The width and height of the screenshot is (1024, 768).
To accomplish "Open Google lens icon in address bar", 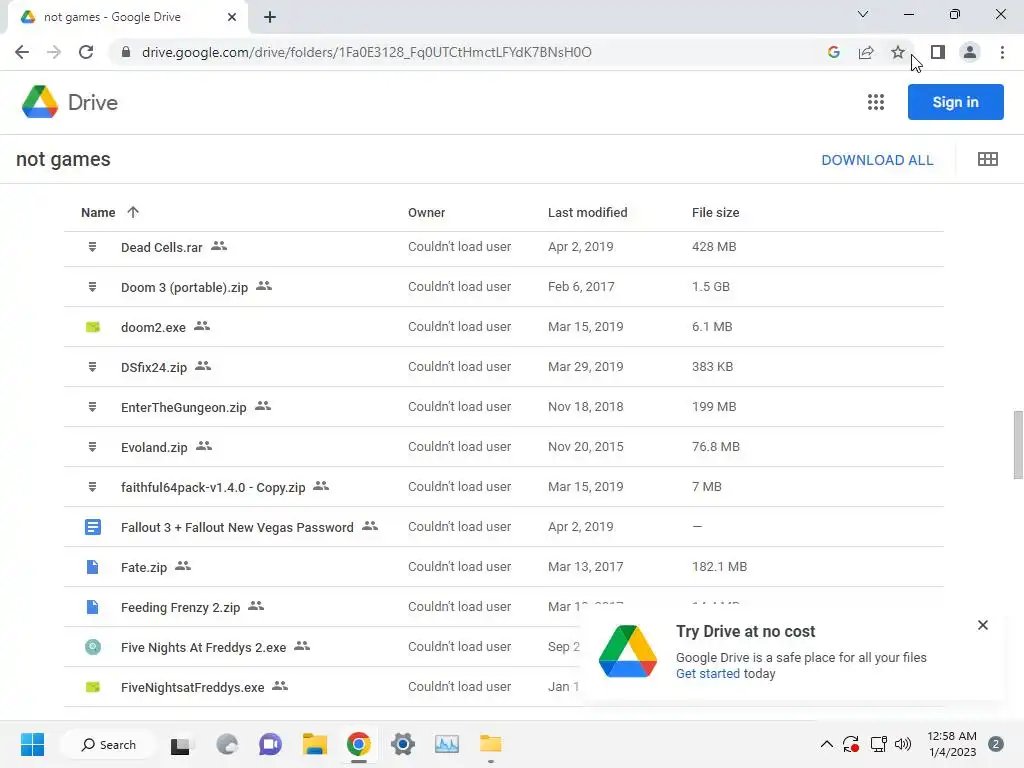I will [x=833, y=52].
